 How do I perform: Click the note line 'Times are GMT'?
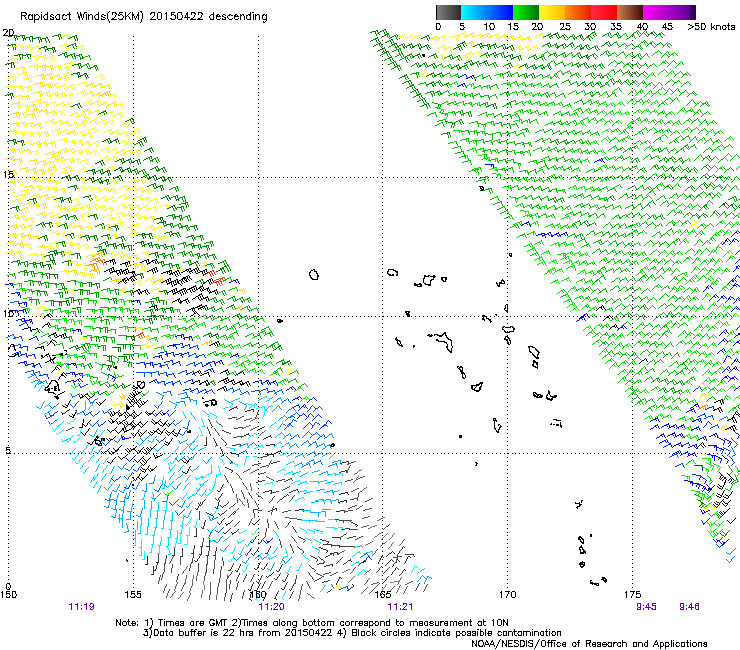coord(193,623)
